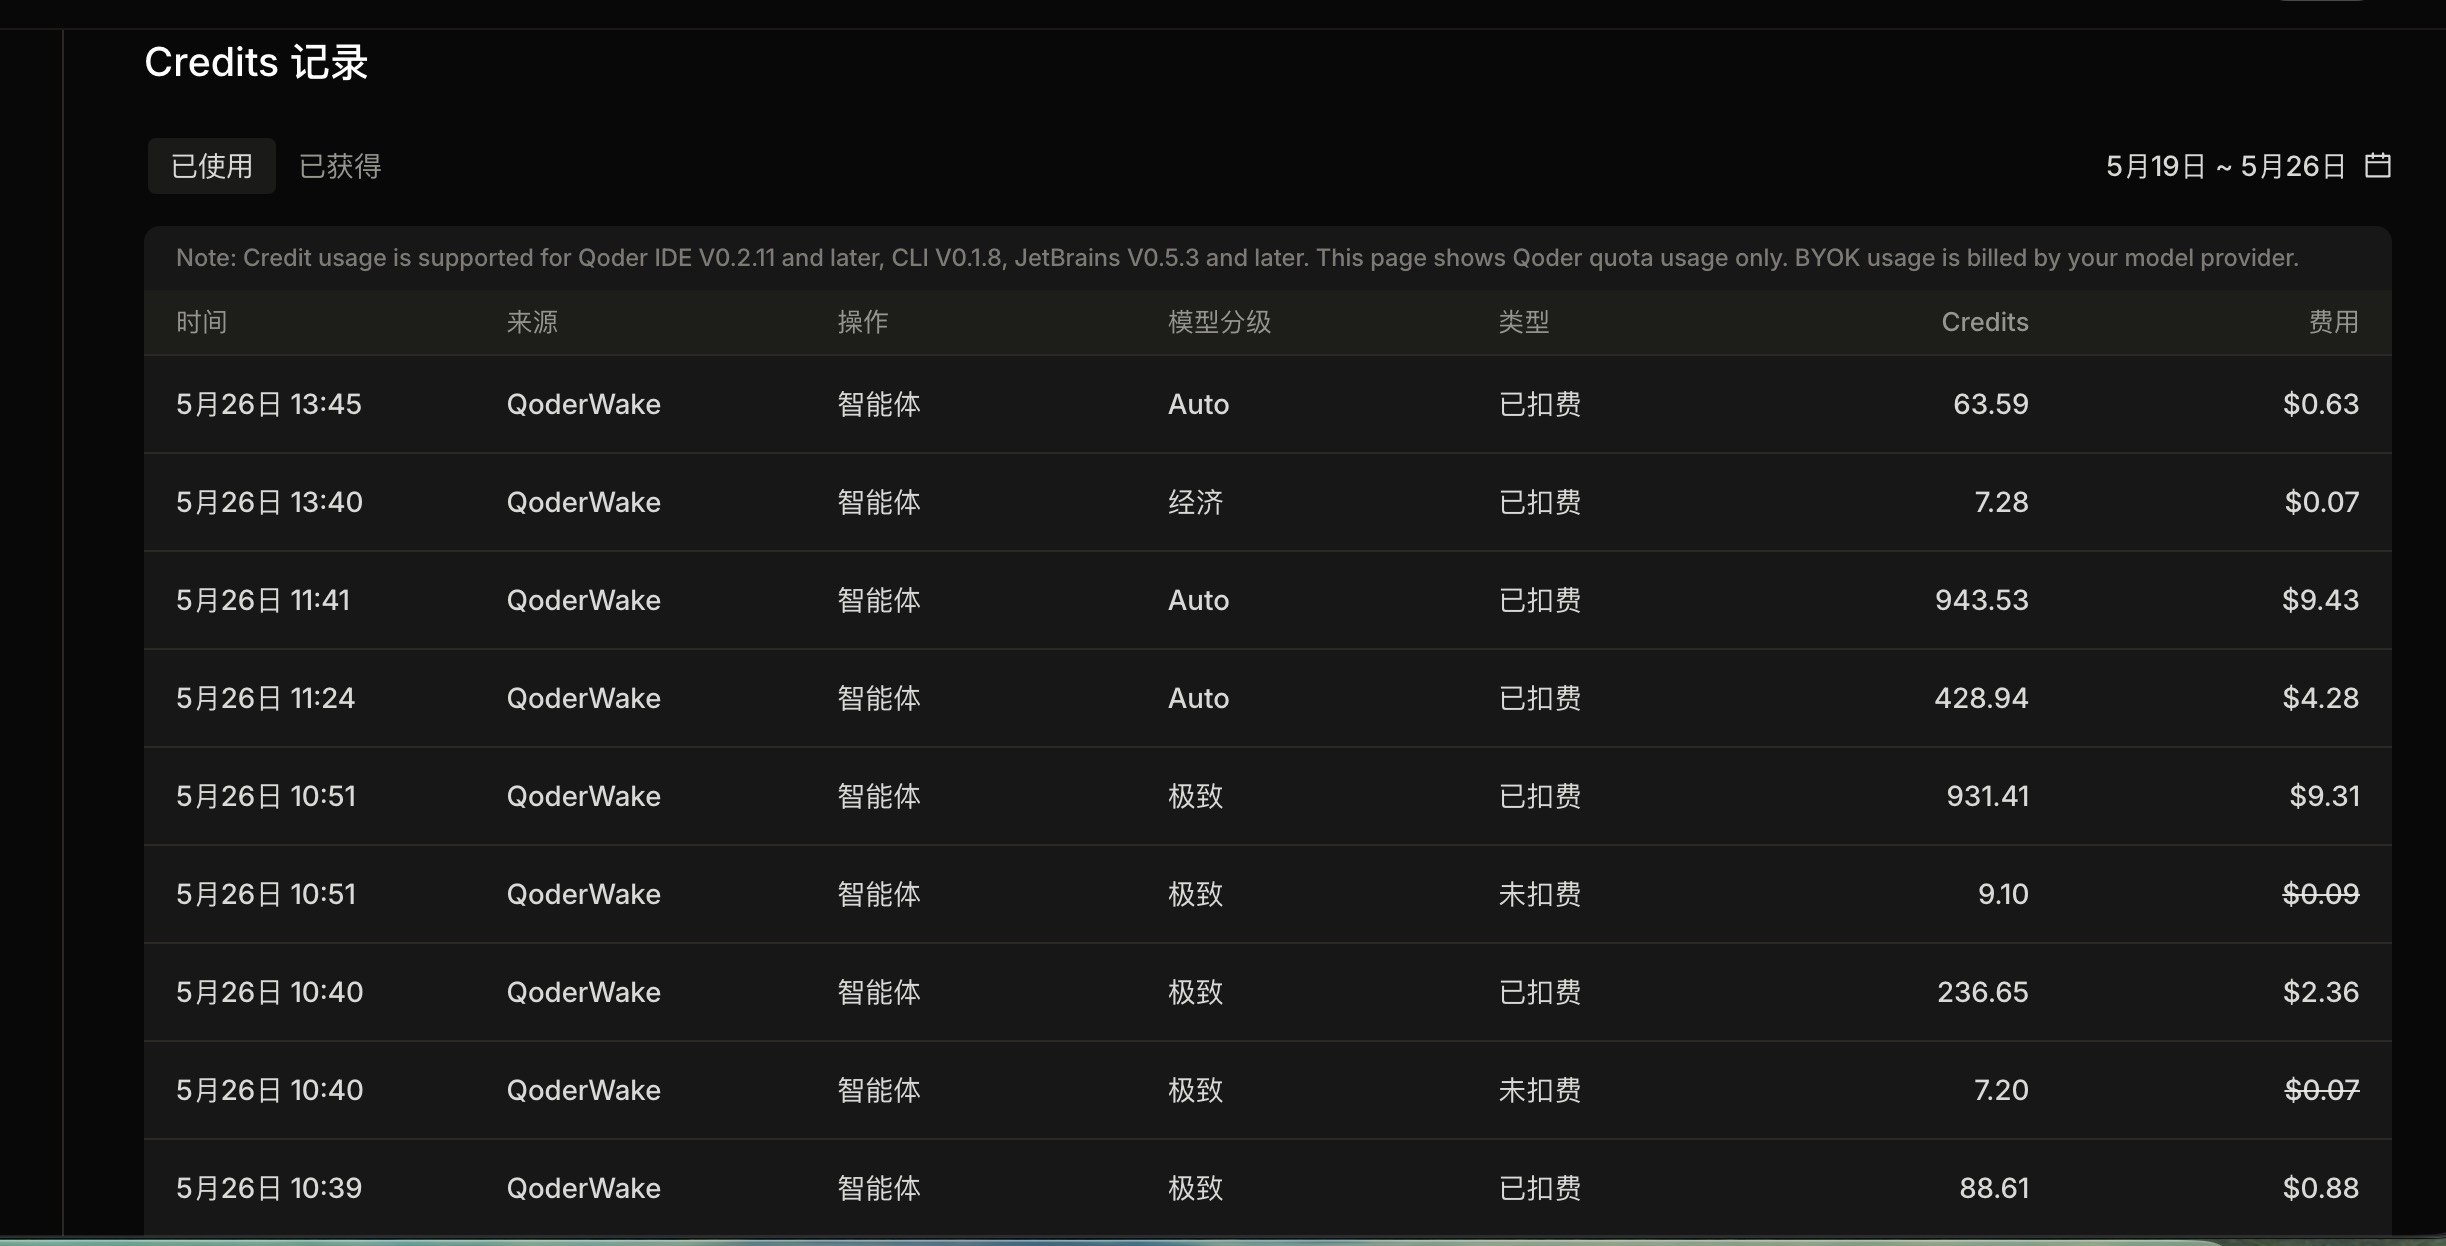The width and height of the screenshot is (2446, 1246).
Task: Select the 63.59 credits value
Action: (x=1991, y=404)
